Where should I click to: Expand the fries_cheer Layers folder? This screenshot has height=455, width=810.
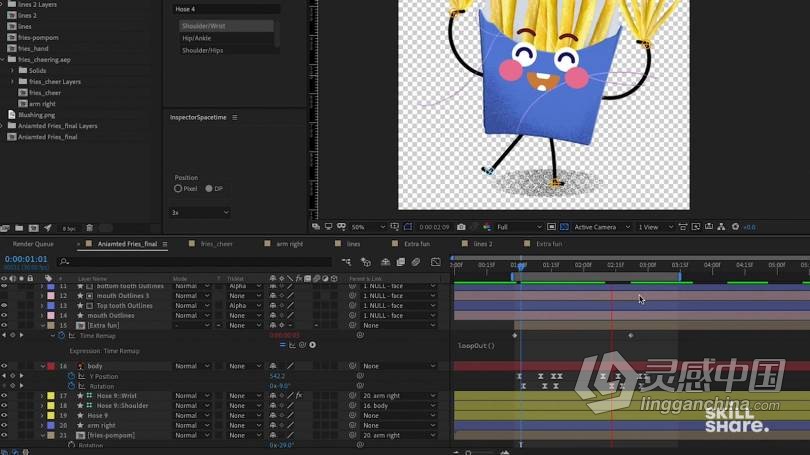12,82
